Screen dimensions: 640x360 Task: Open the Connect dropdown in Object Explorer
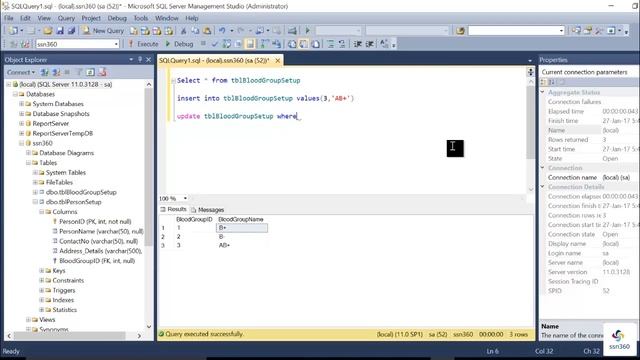[21, 72]
